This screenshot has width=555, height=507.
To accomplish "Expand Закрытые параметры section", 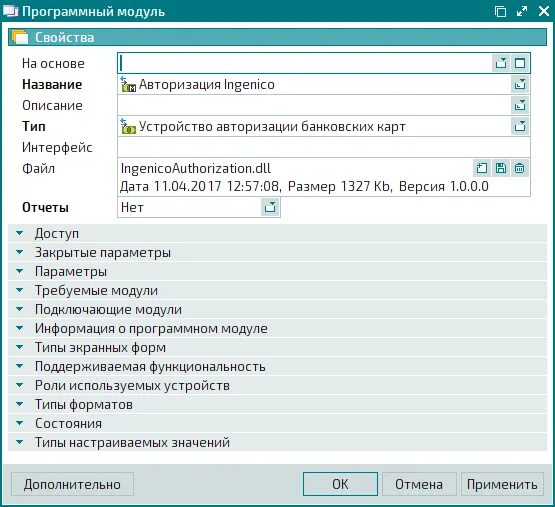I will pyautogui.click(x=278, y=252).
